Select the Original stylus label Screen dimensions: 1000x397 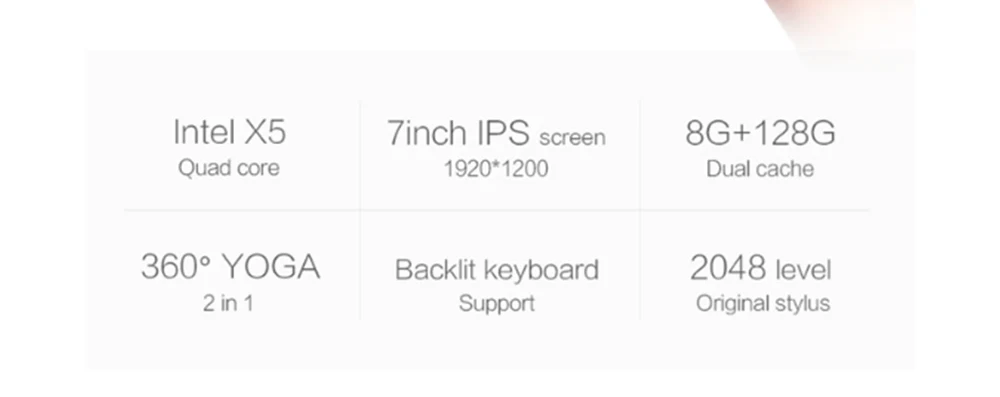click(763, 304)
